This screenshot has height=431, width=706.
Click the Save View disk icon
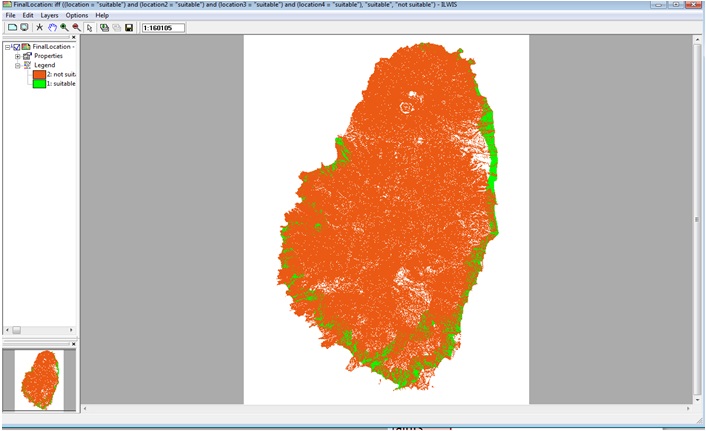coord(129,27)
